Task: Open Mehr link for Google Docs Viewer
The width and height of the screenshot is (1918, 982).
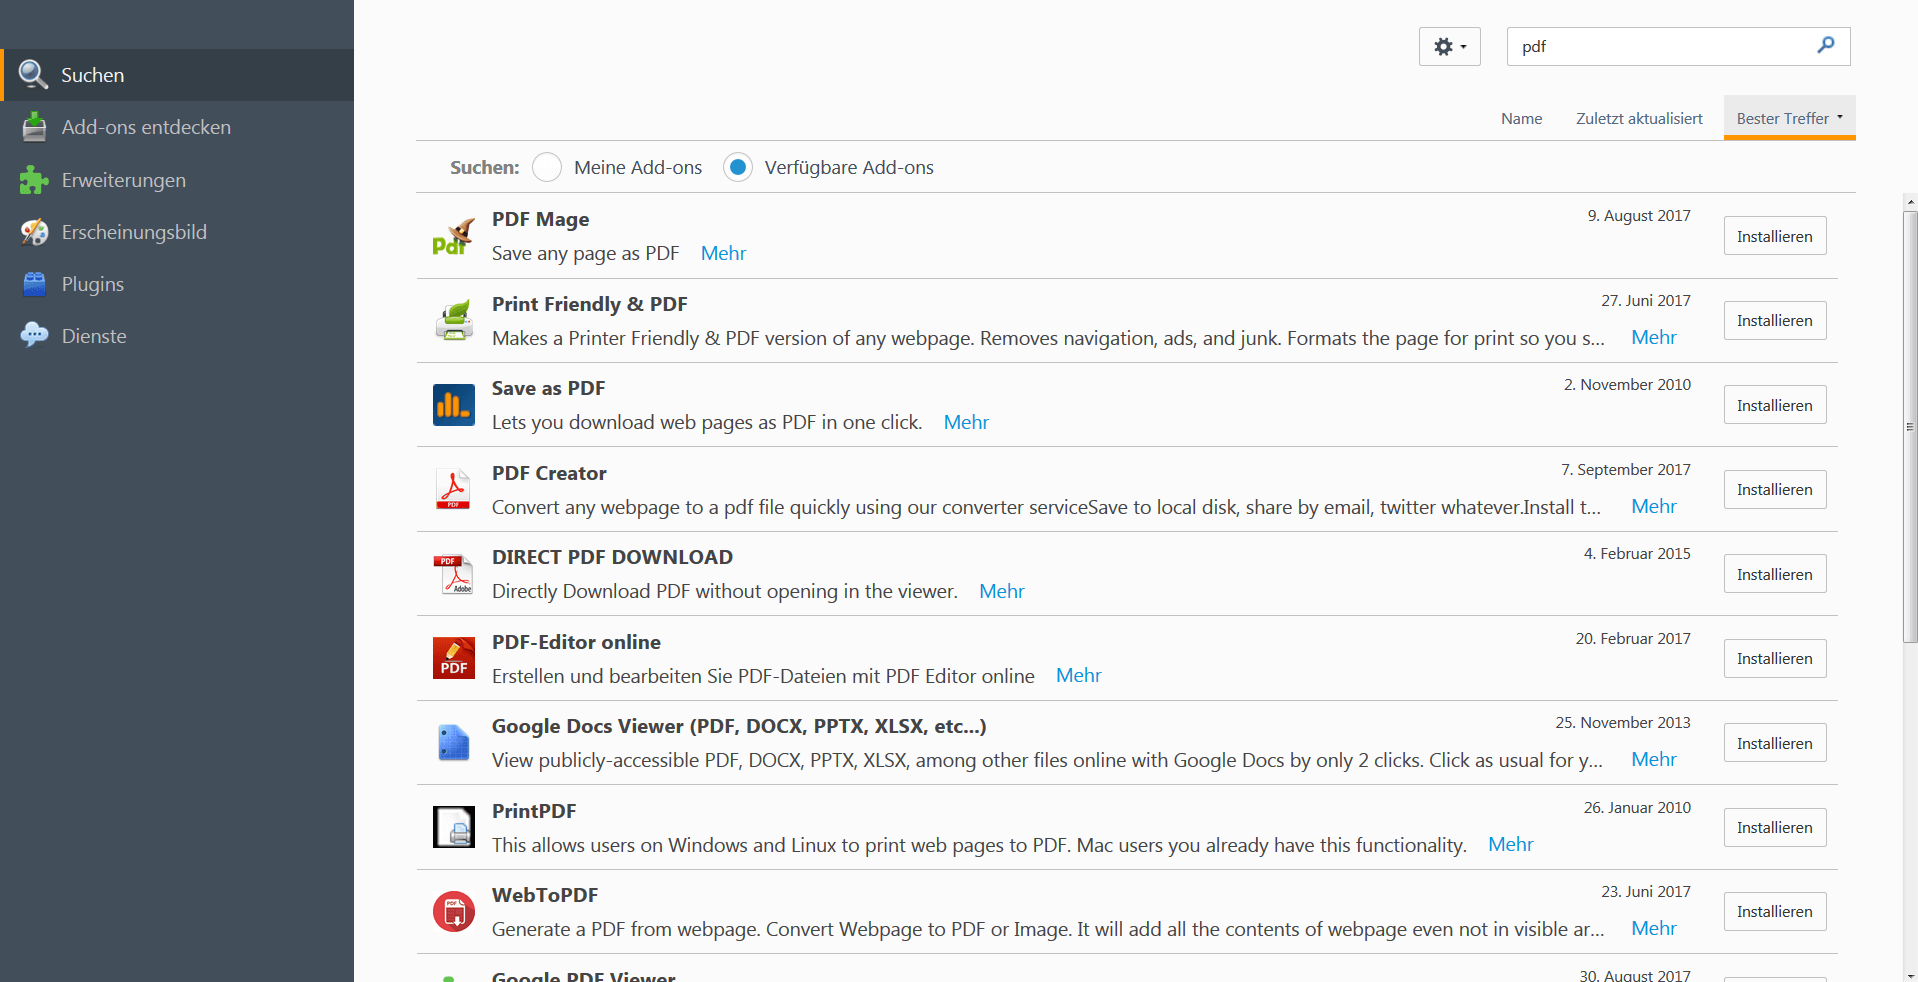Action: pos(1653,759)
